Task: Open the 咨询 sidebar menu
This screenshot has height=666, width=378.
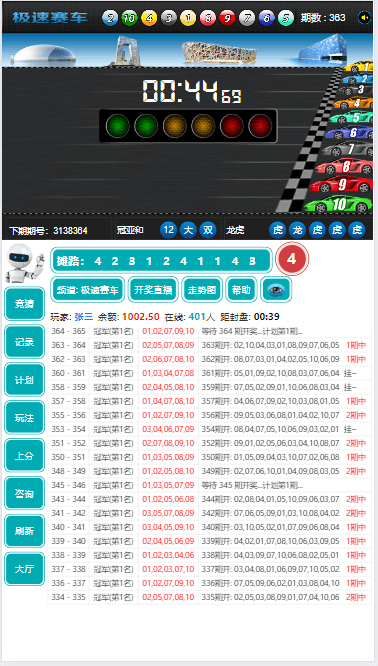Action: tap(24, 493)
